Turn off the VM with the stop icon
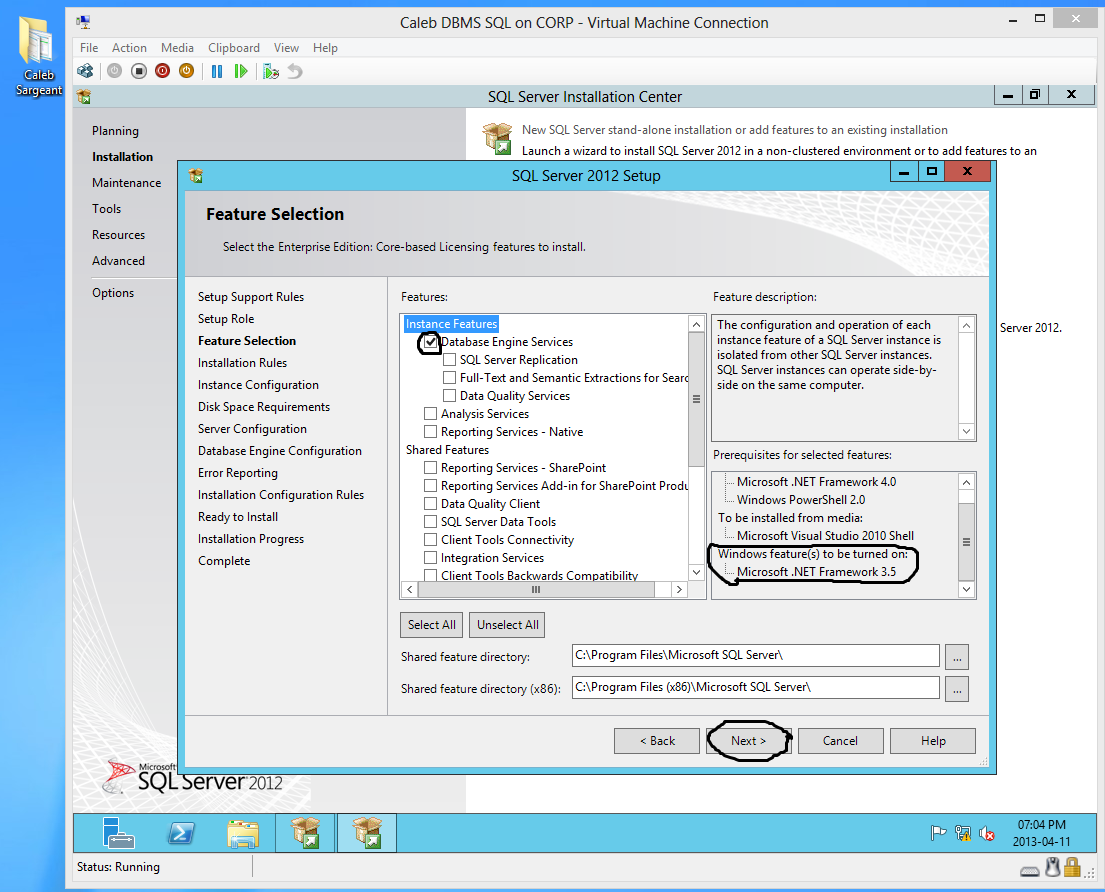The image size is (1105, 892). click(139, 71)
